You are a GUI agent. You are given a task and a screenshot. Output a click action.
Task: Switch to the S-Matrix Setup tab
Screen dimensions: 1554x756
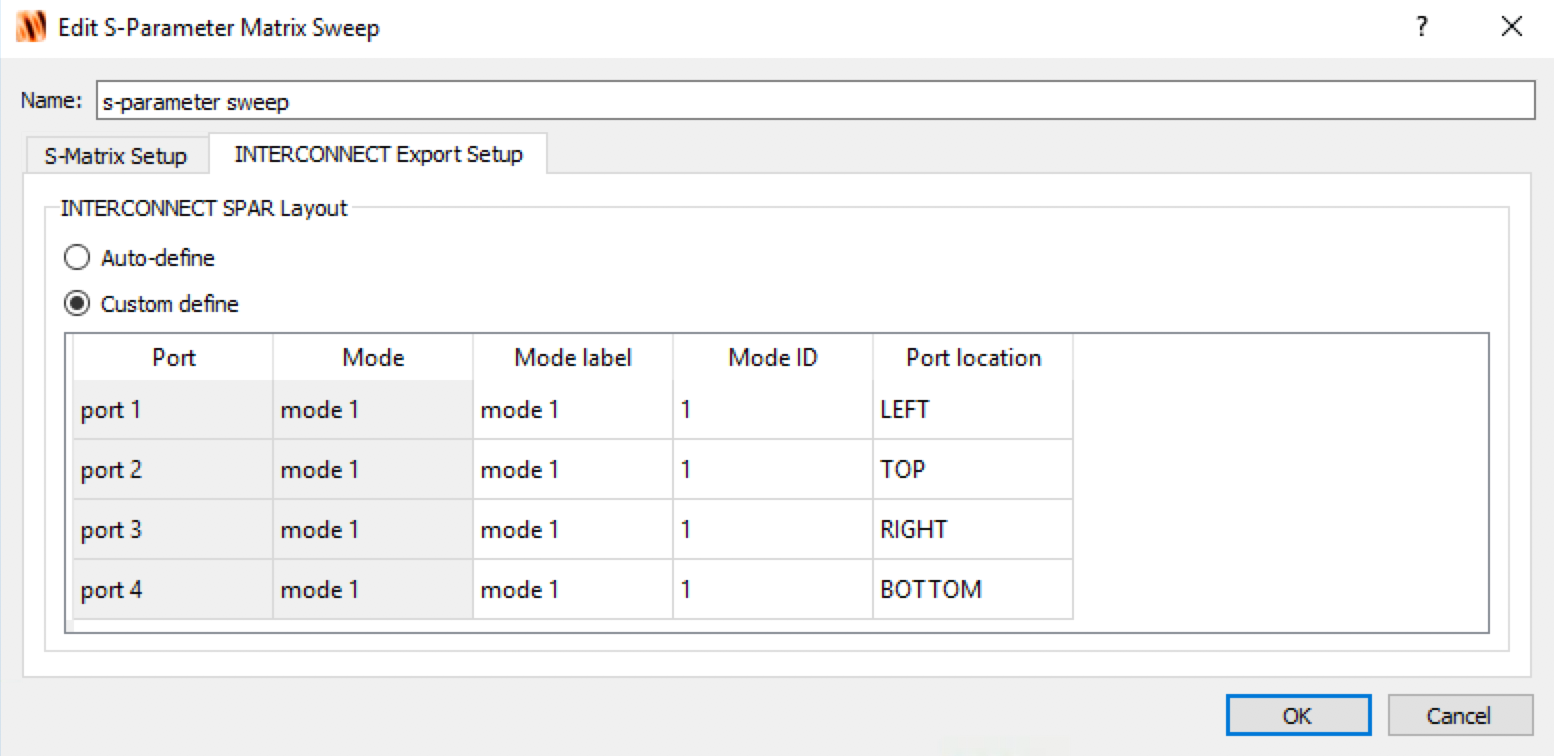[x=115, y=156]
